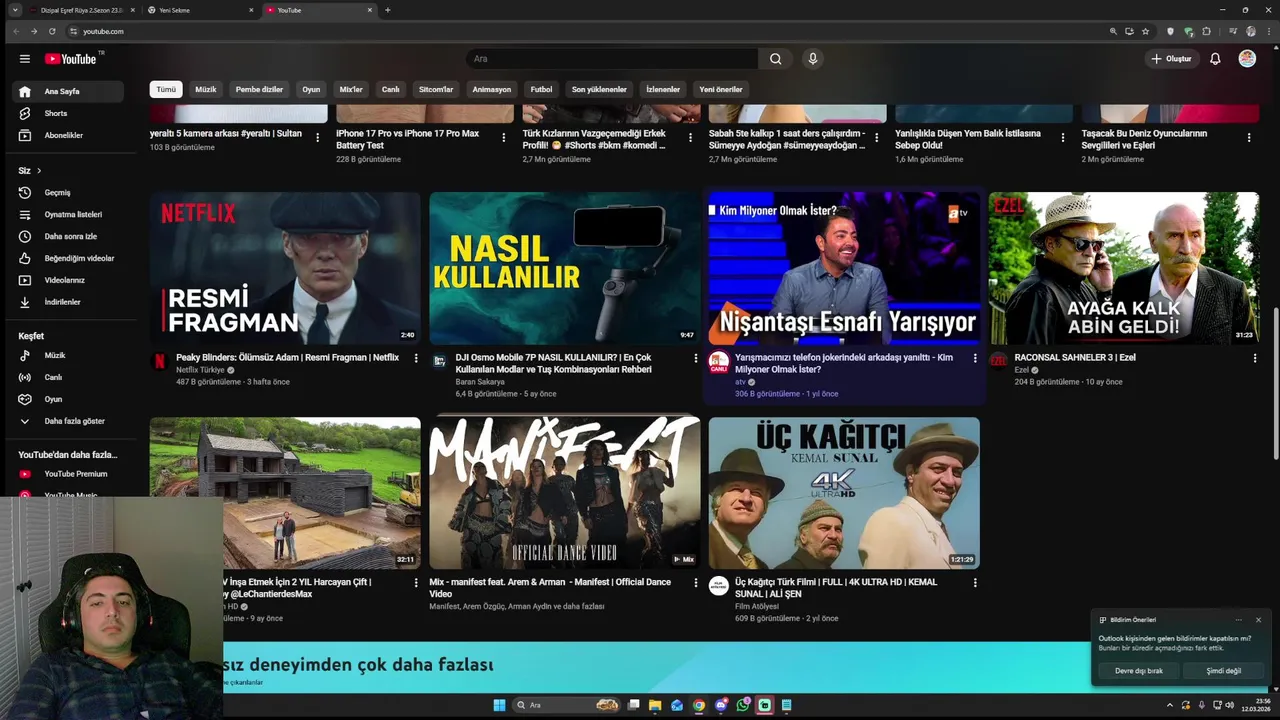The width and height of the screenshot is (1280, 720).
Task: Open Müzik under Keşfet
Action: [69, 355]
